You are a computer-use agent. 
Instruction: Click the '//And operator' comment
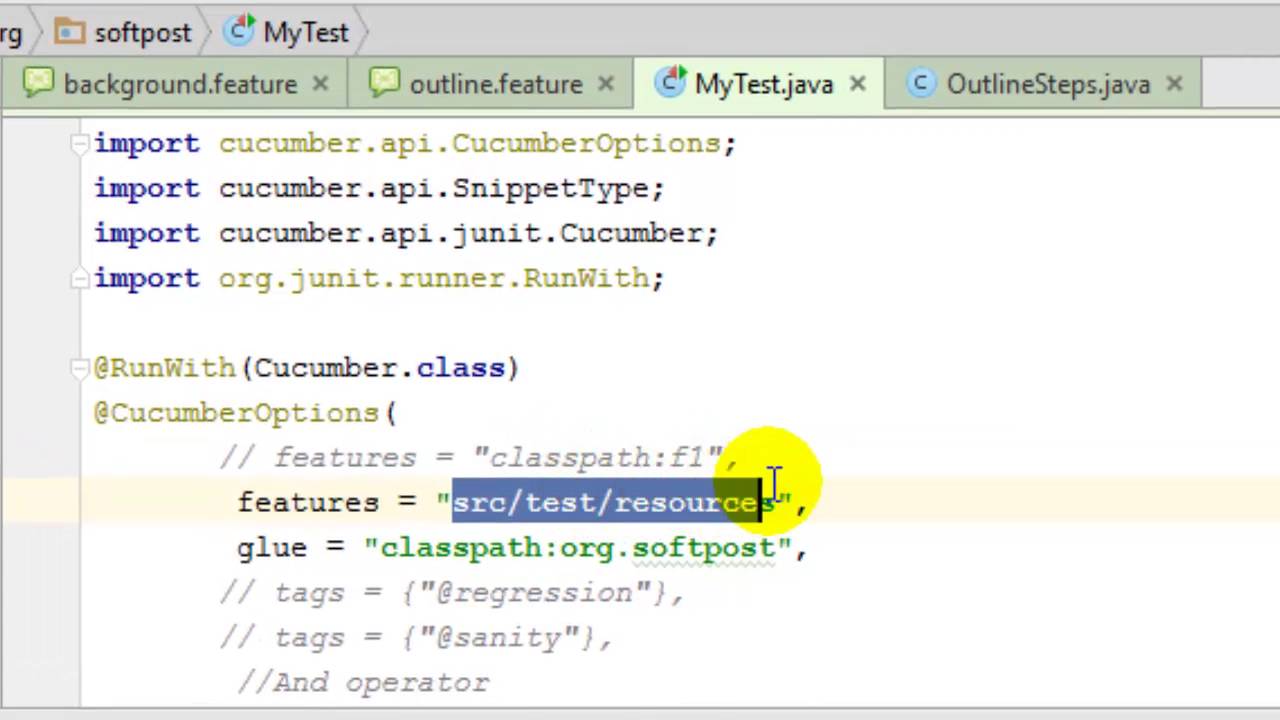[363, 683]
